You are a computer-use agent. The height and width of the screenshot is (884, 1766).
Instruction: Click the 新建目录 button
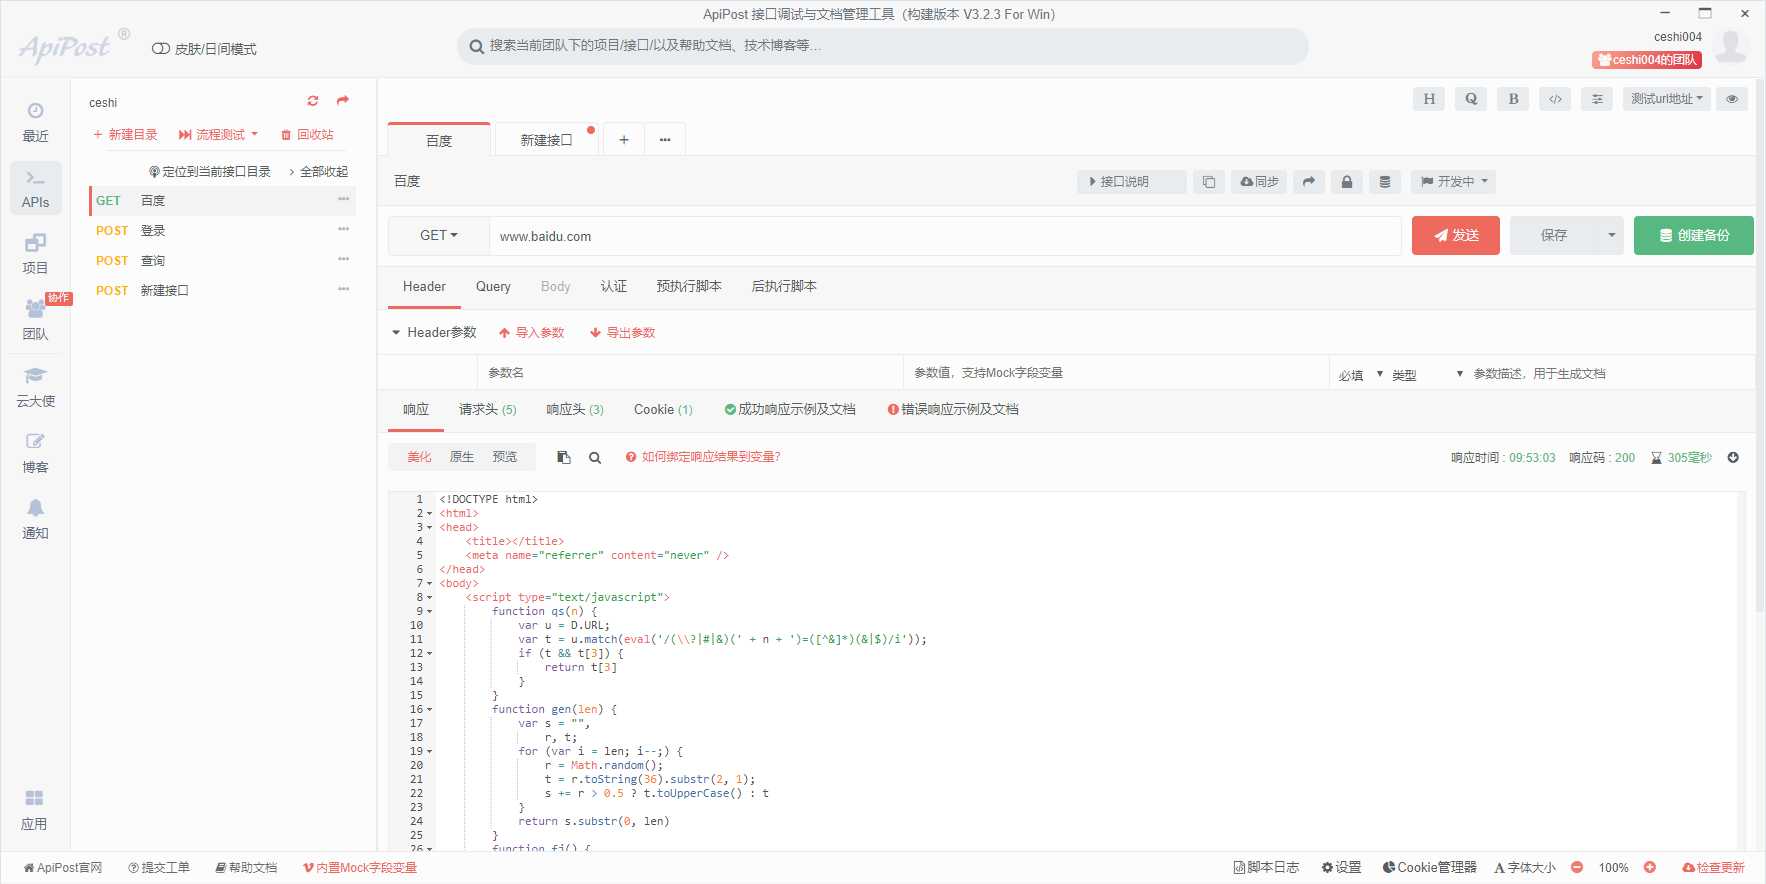click(125, 134)
